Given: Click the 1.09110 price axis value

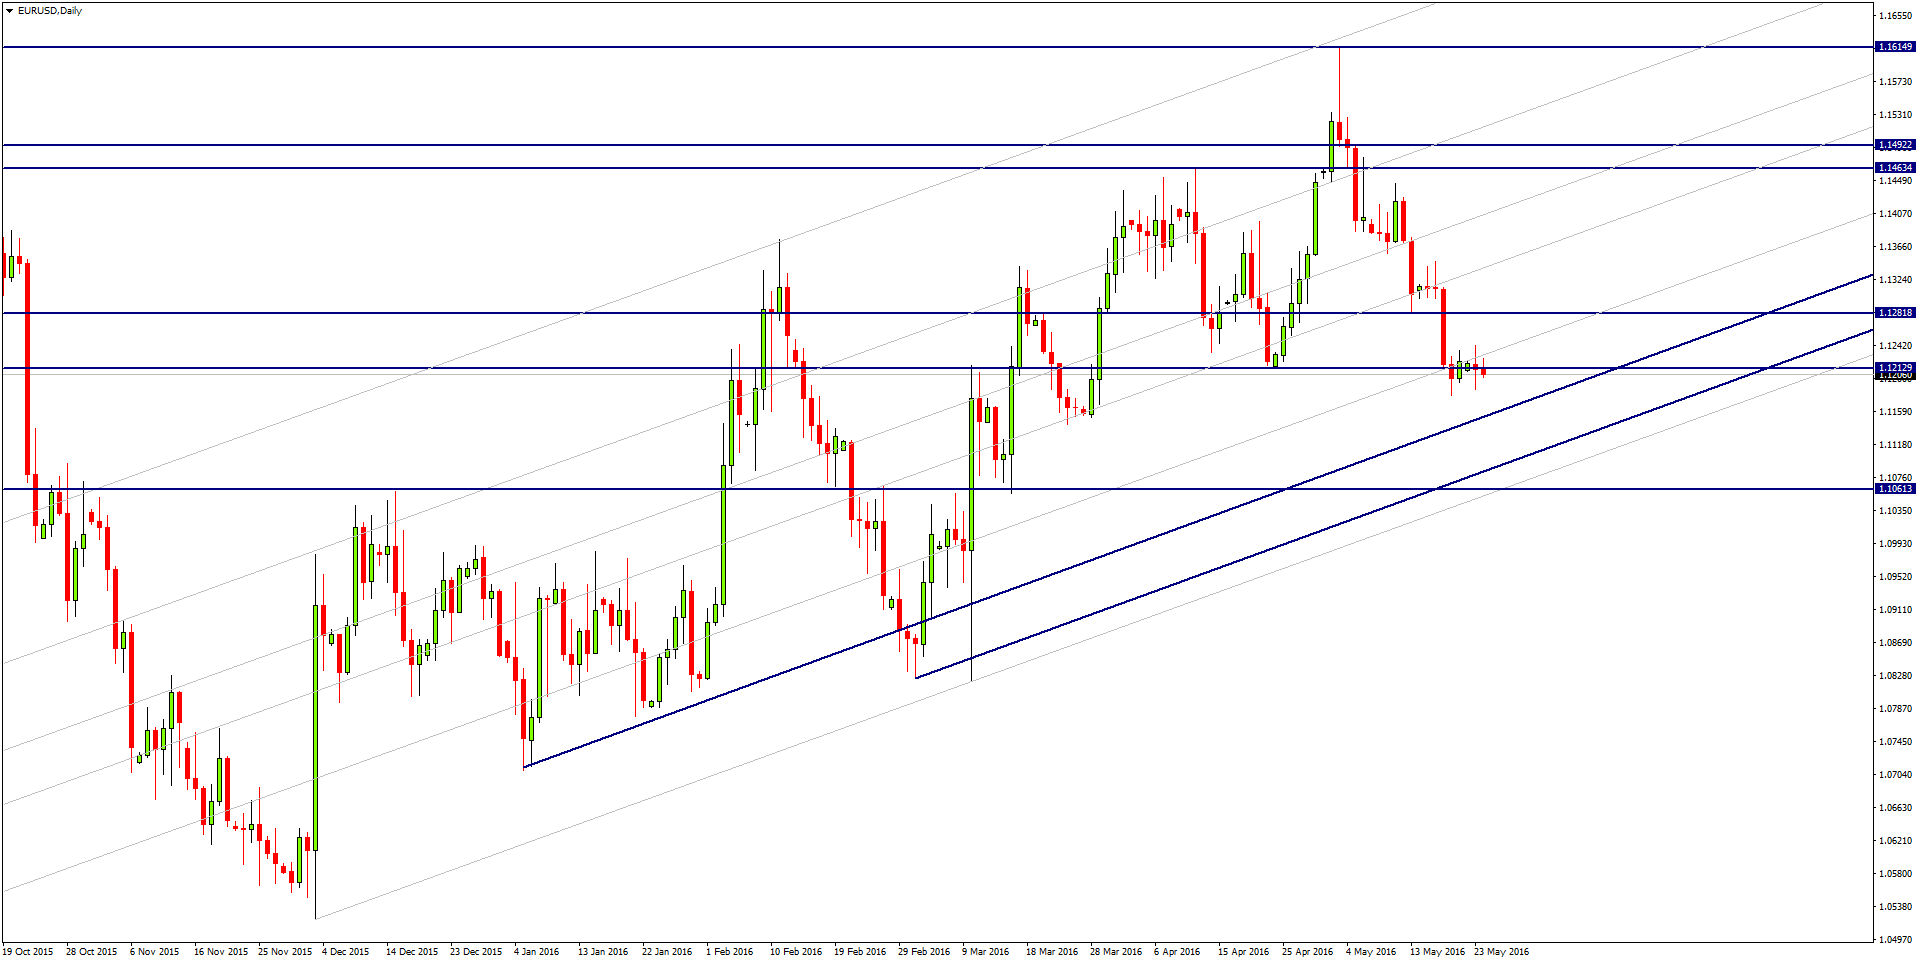Looking at the screenshot, I should point(1896,610).
